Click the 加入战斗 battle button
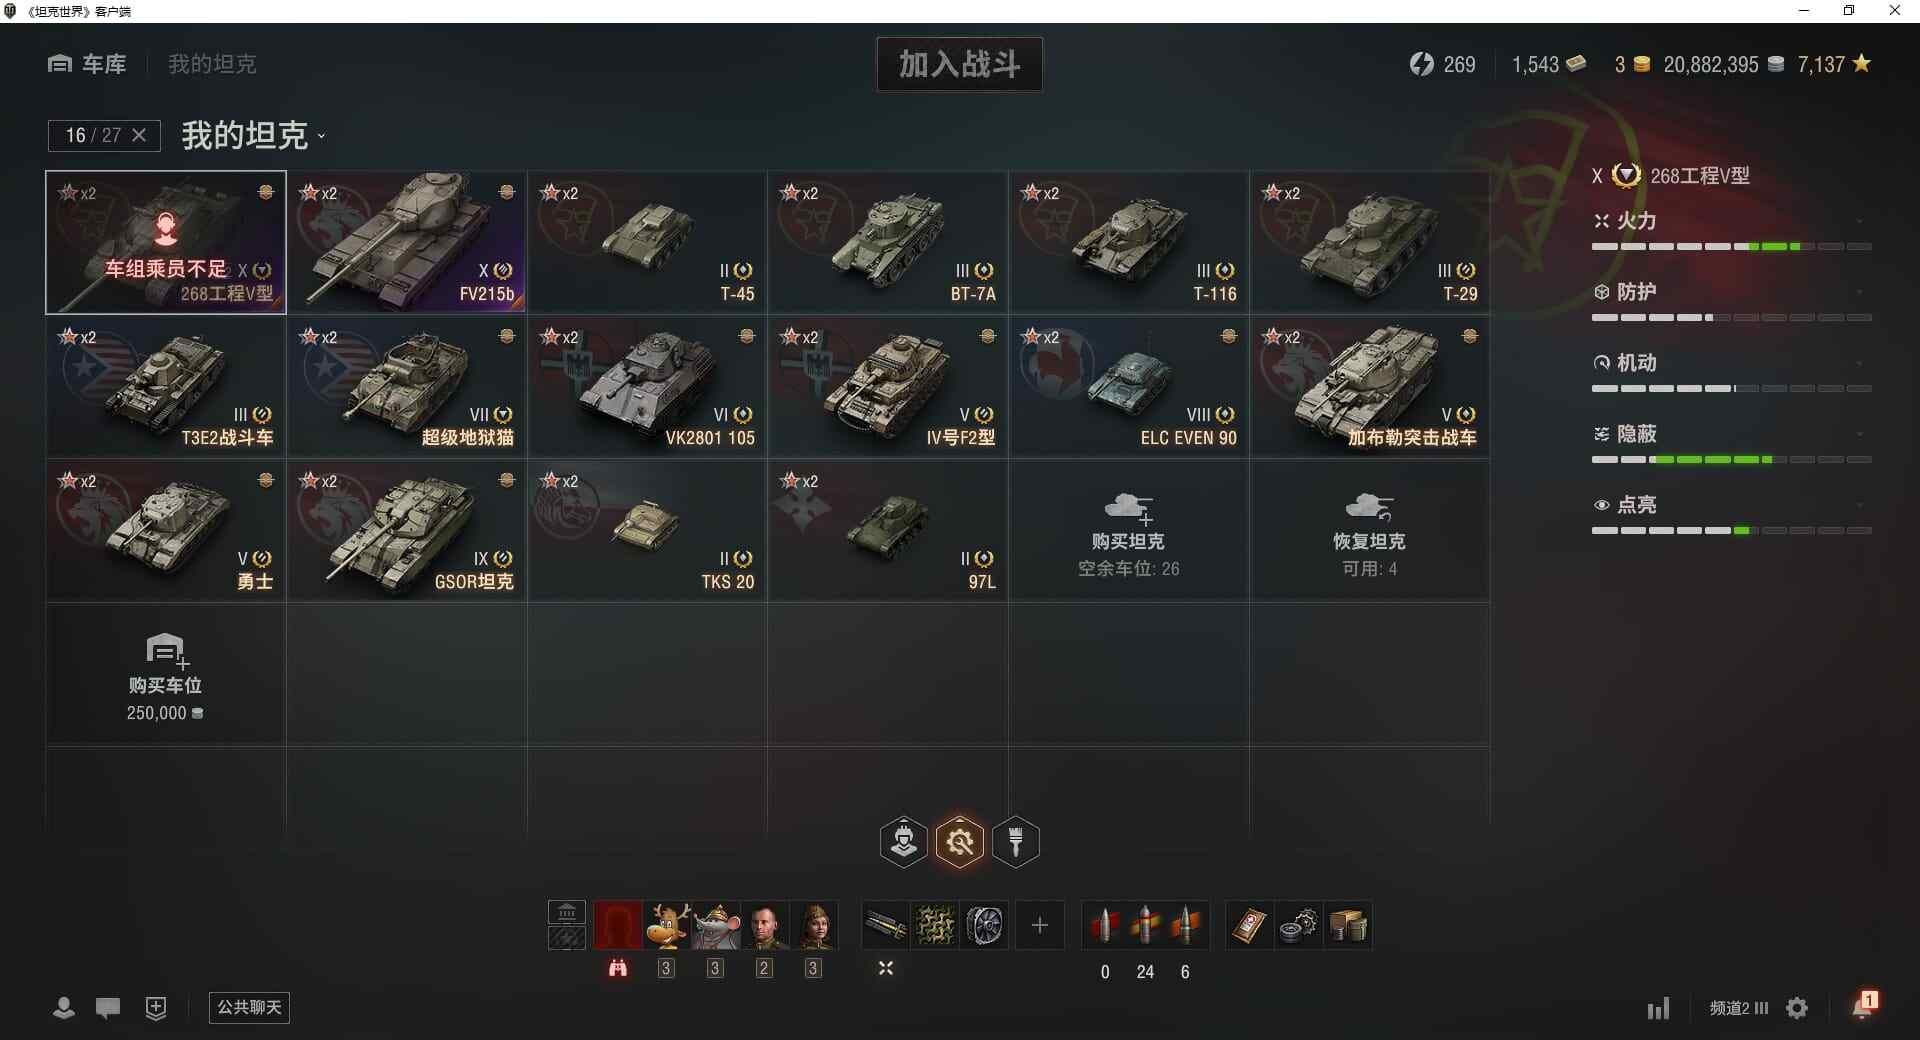Image resolution: width=1920 pixels, height=1040 pixels. coord(960,64)
